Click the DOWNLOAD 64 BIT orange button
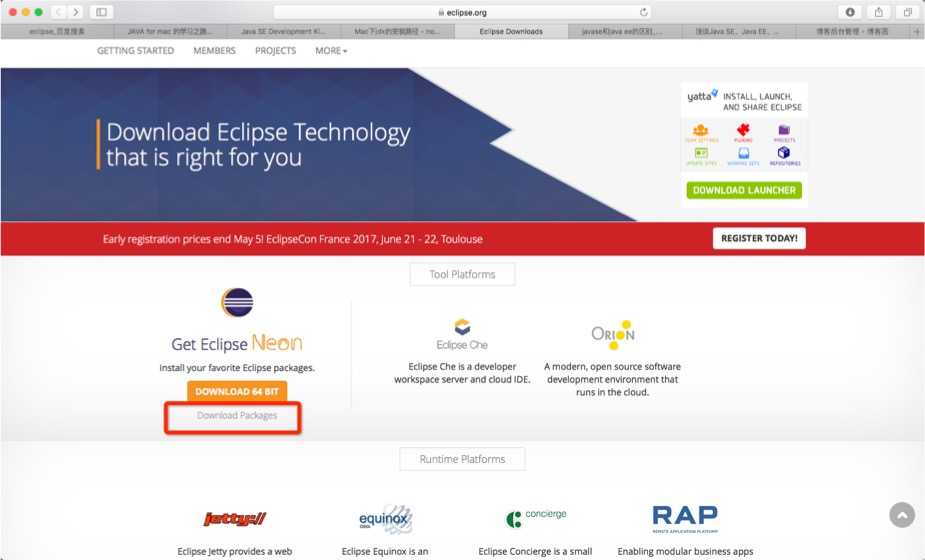This screenshot has height=560, width=925. tap(237, 391)
